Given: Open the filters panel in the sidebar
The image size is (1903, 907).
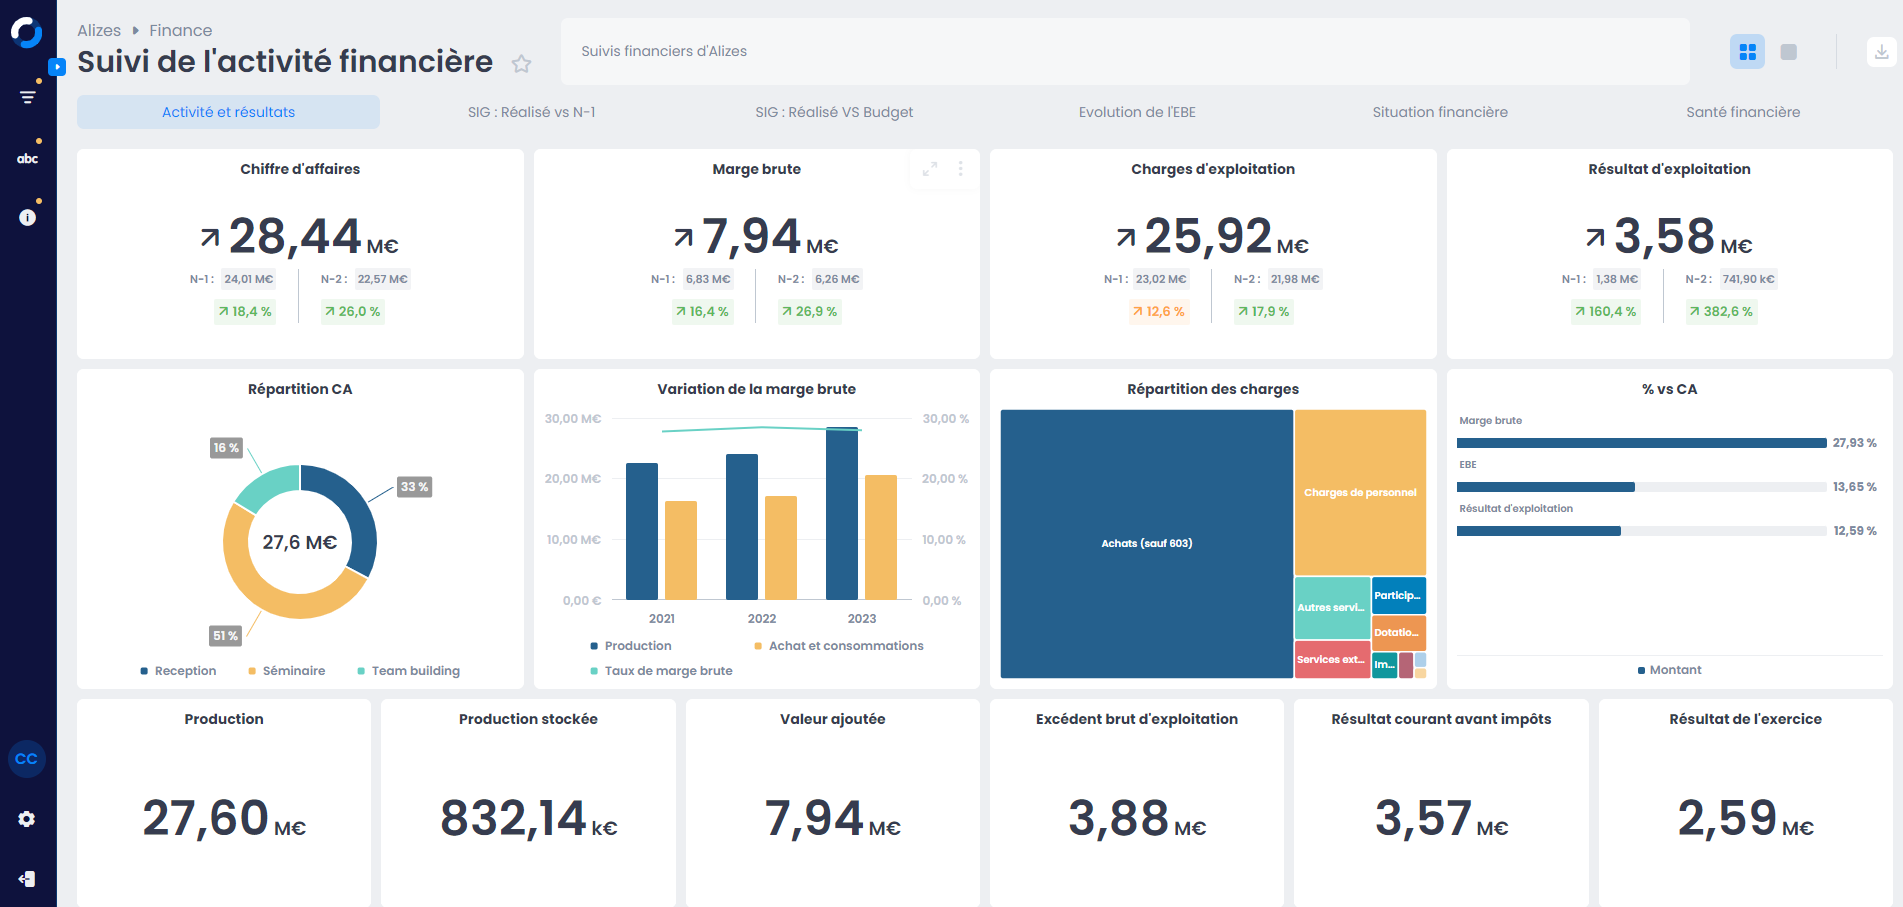Looking at the screenshot, I should tap(27, 97).
